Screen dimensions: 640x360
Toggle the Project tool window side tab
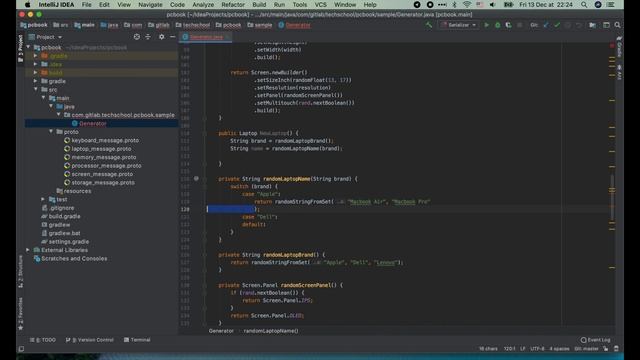pyautogui.click(x=20, y=49)
